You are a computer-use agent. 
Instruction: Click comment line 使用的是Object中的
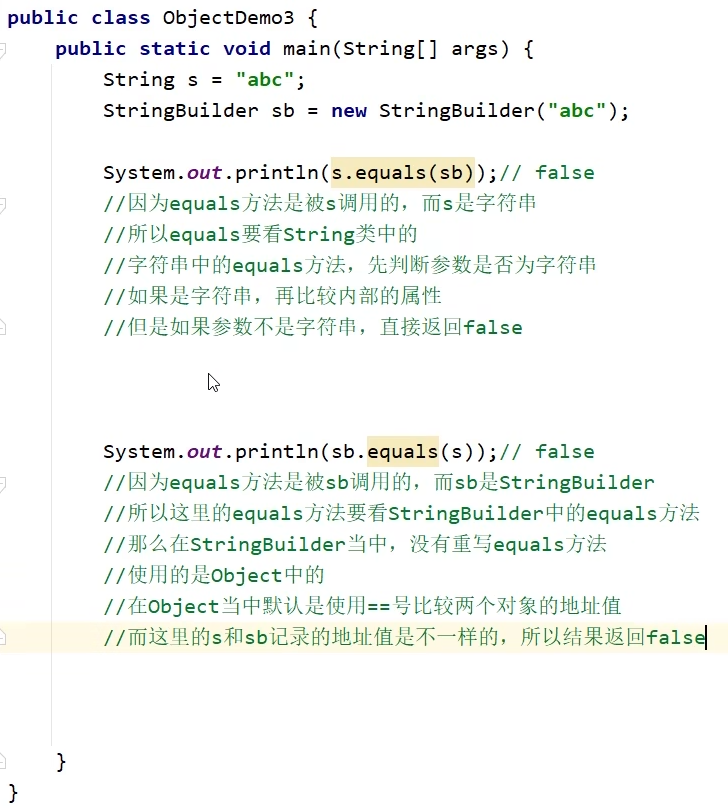tap(213, 575)
